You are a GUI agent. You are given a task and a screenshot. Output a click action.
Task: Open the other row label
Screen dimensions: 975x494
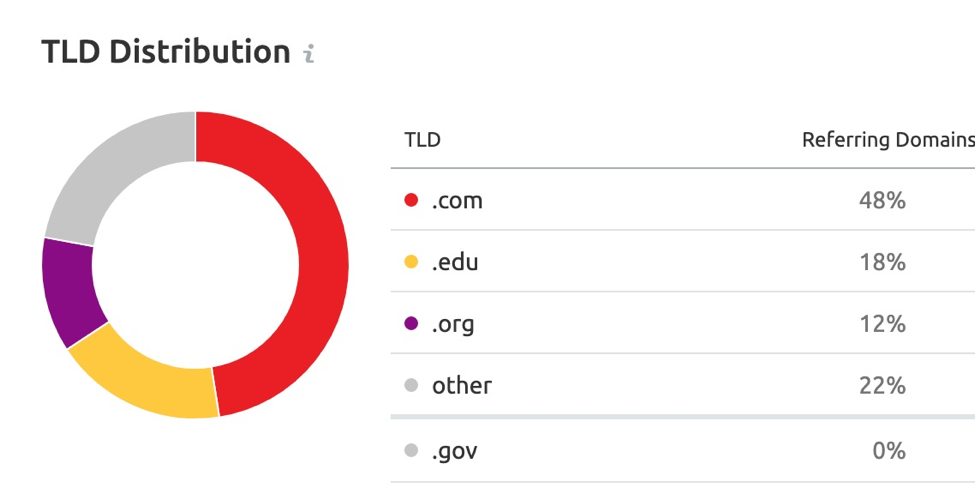coord(461,386)
